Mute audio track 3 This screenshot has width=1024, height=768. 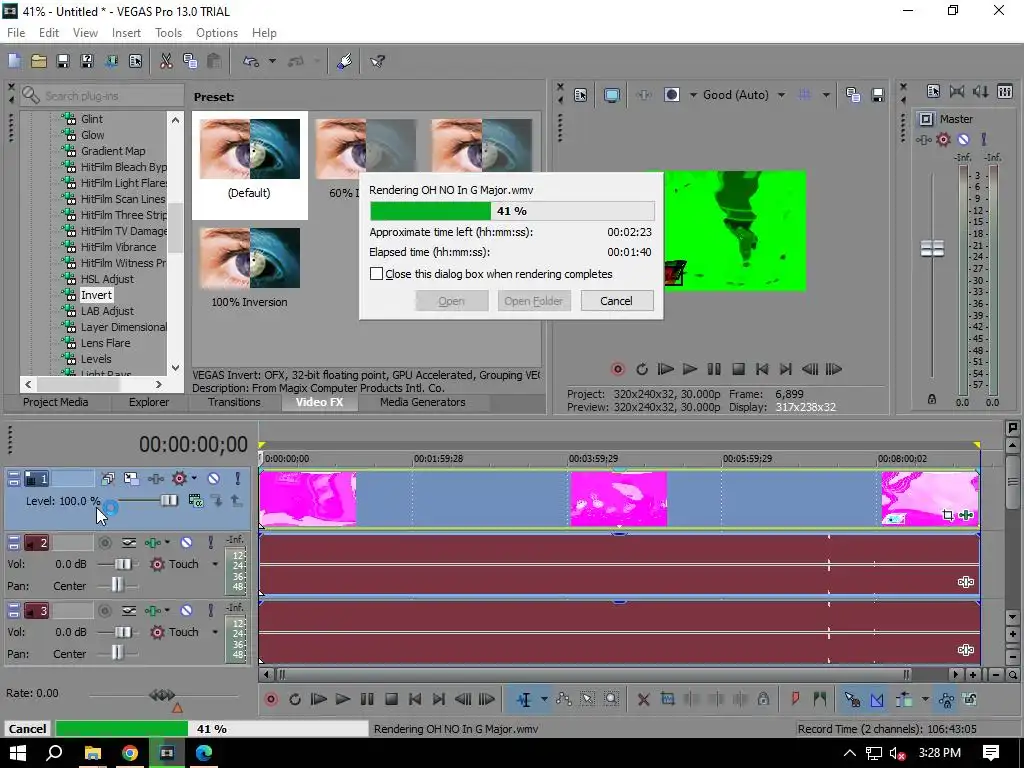pos(186,610)
